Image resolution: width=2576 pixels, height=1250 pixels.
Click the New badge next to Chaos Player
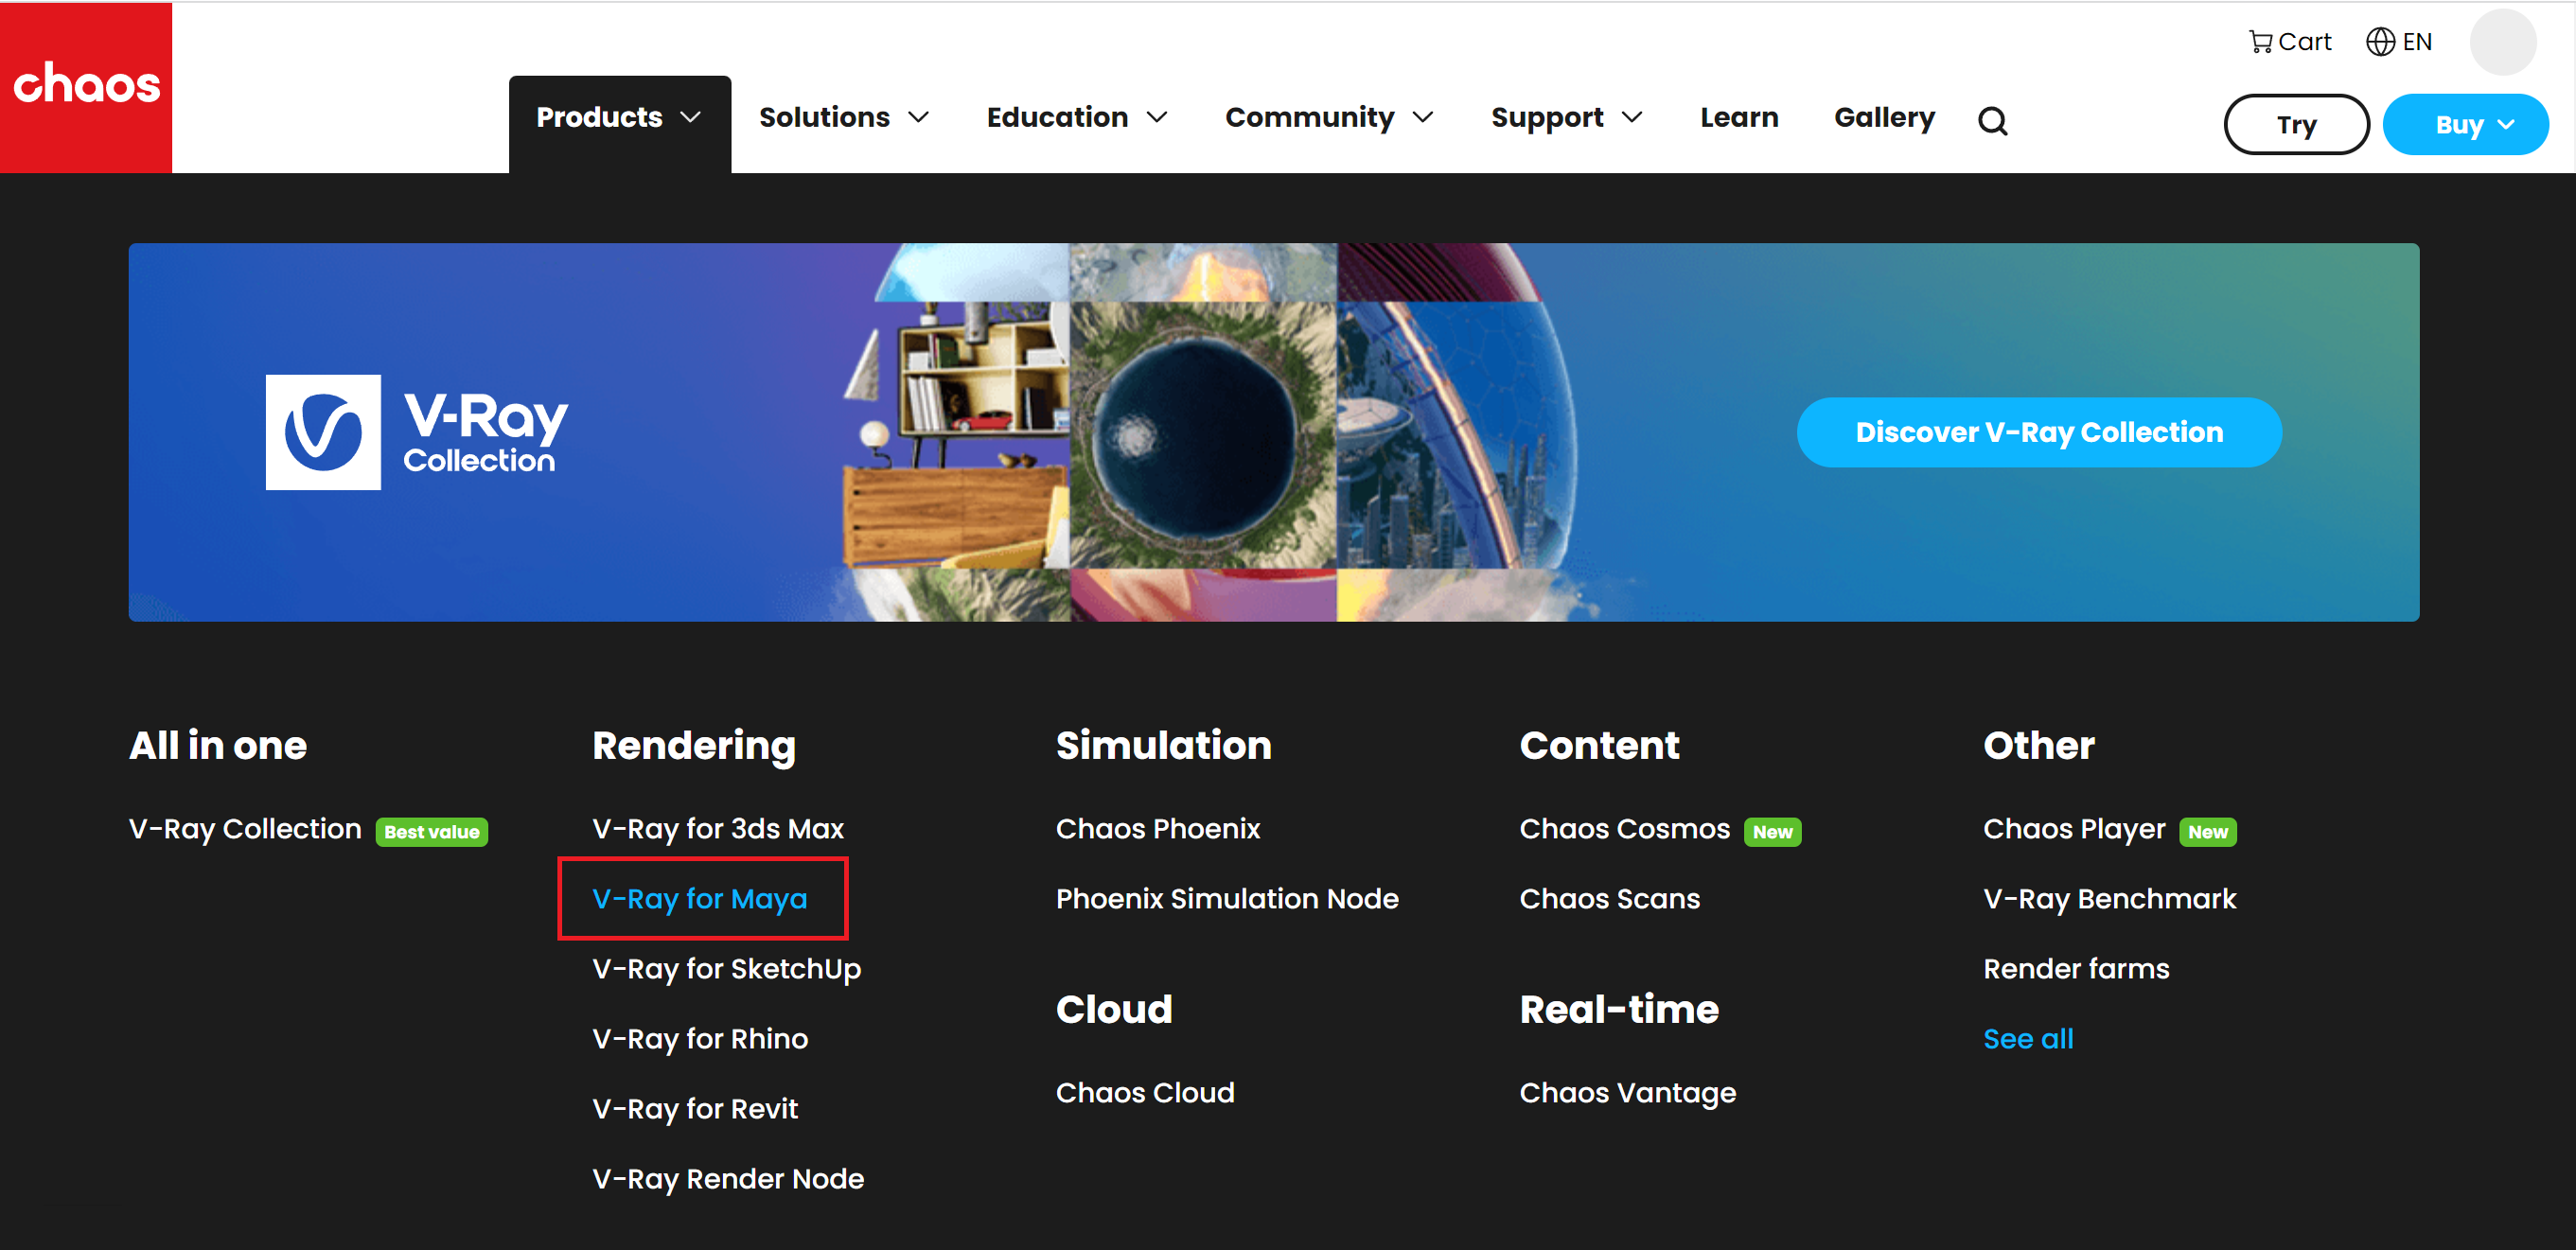tap(2207, 831)
